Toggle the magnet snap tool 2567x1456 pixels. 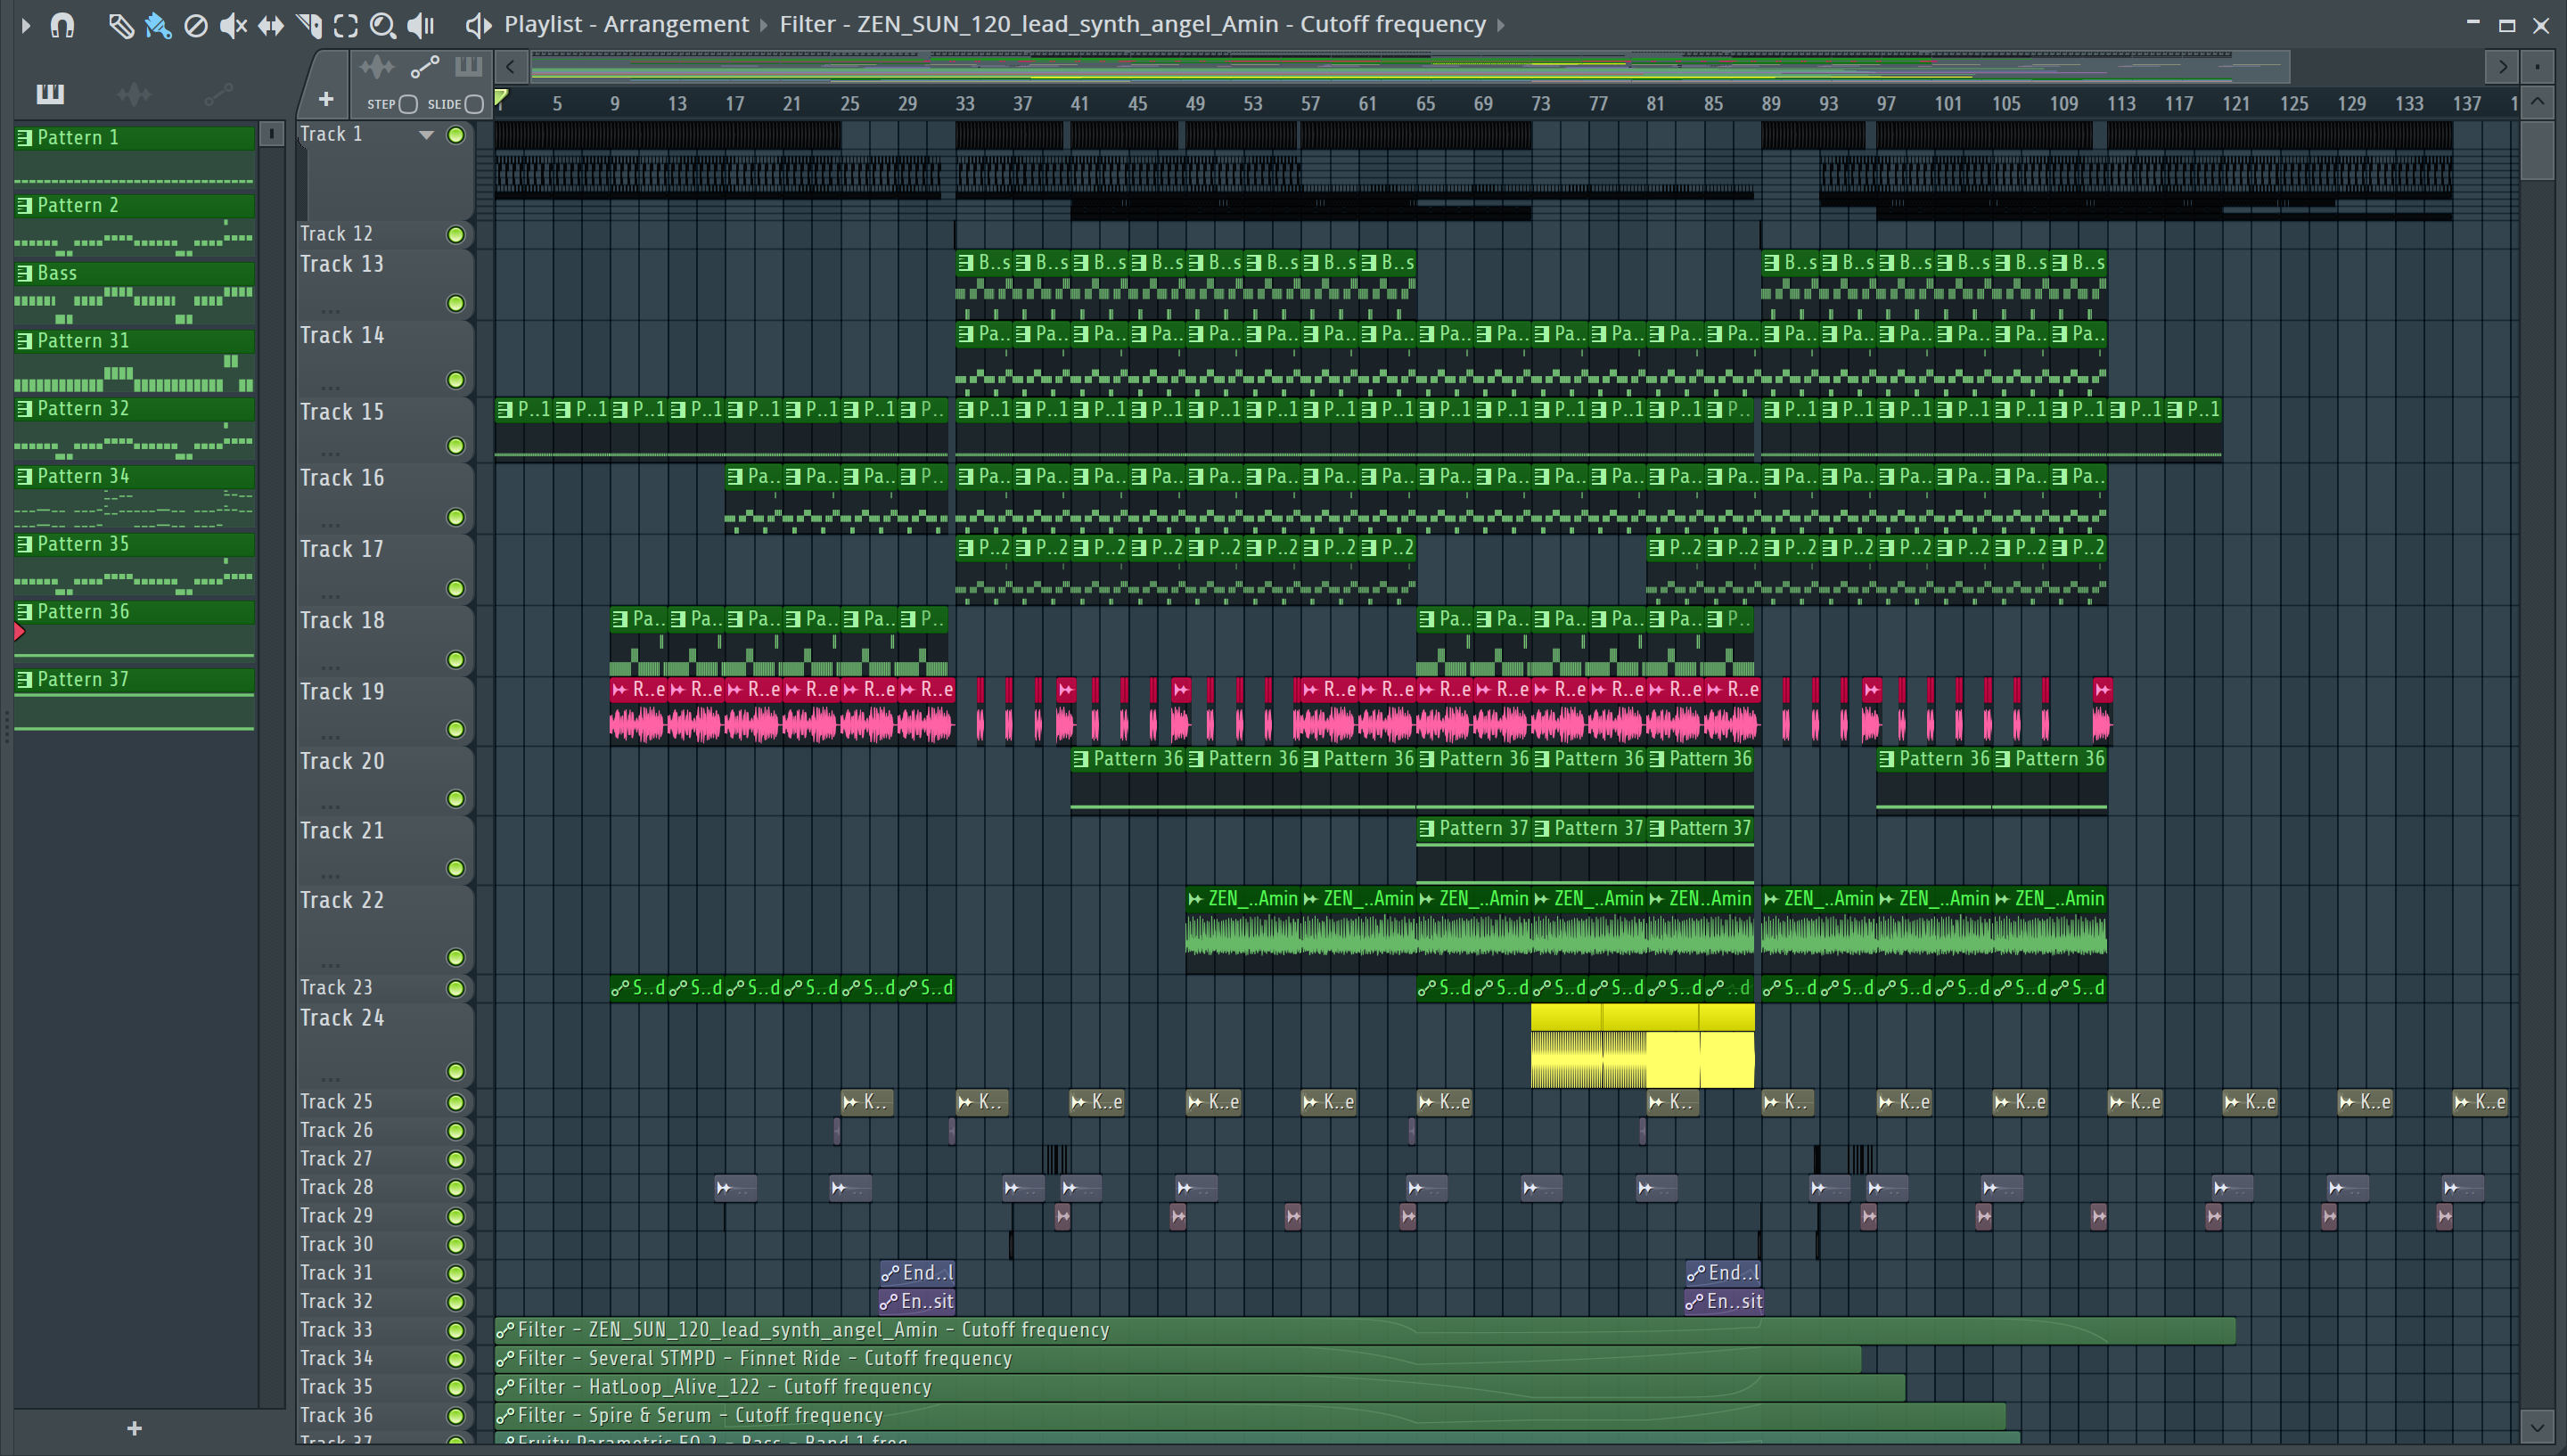(62, 25)
